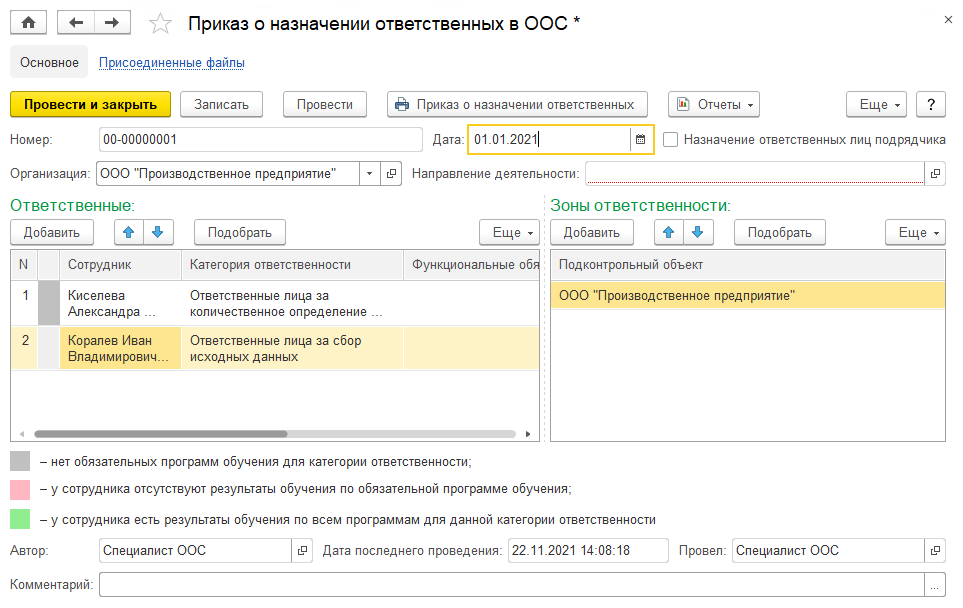Click the home icon in the toolbar
This screenshot has width=963, height=608.
[28, 21]
